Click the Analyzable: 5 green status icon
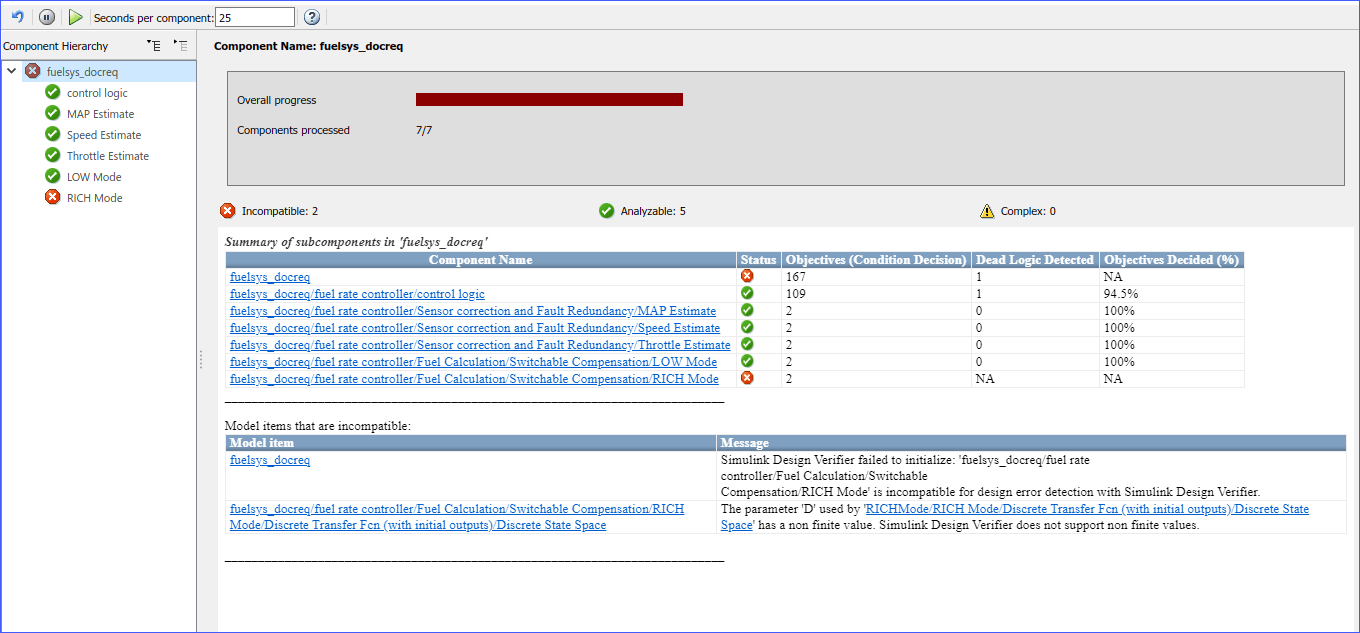This screenshot has width=1360, height=633. tap(606, 211)
